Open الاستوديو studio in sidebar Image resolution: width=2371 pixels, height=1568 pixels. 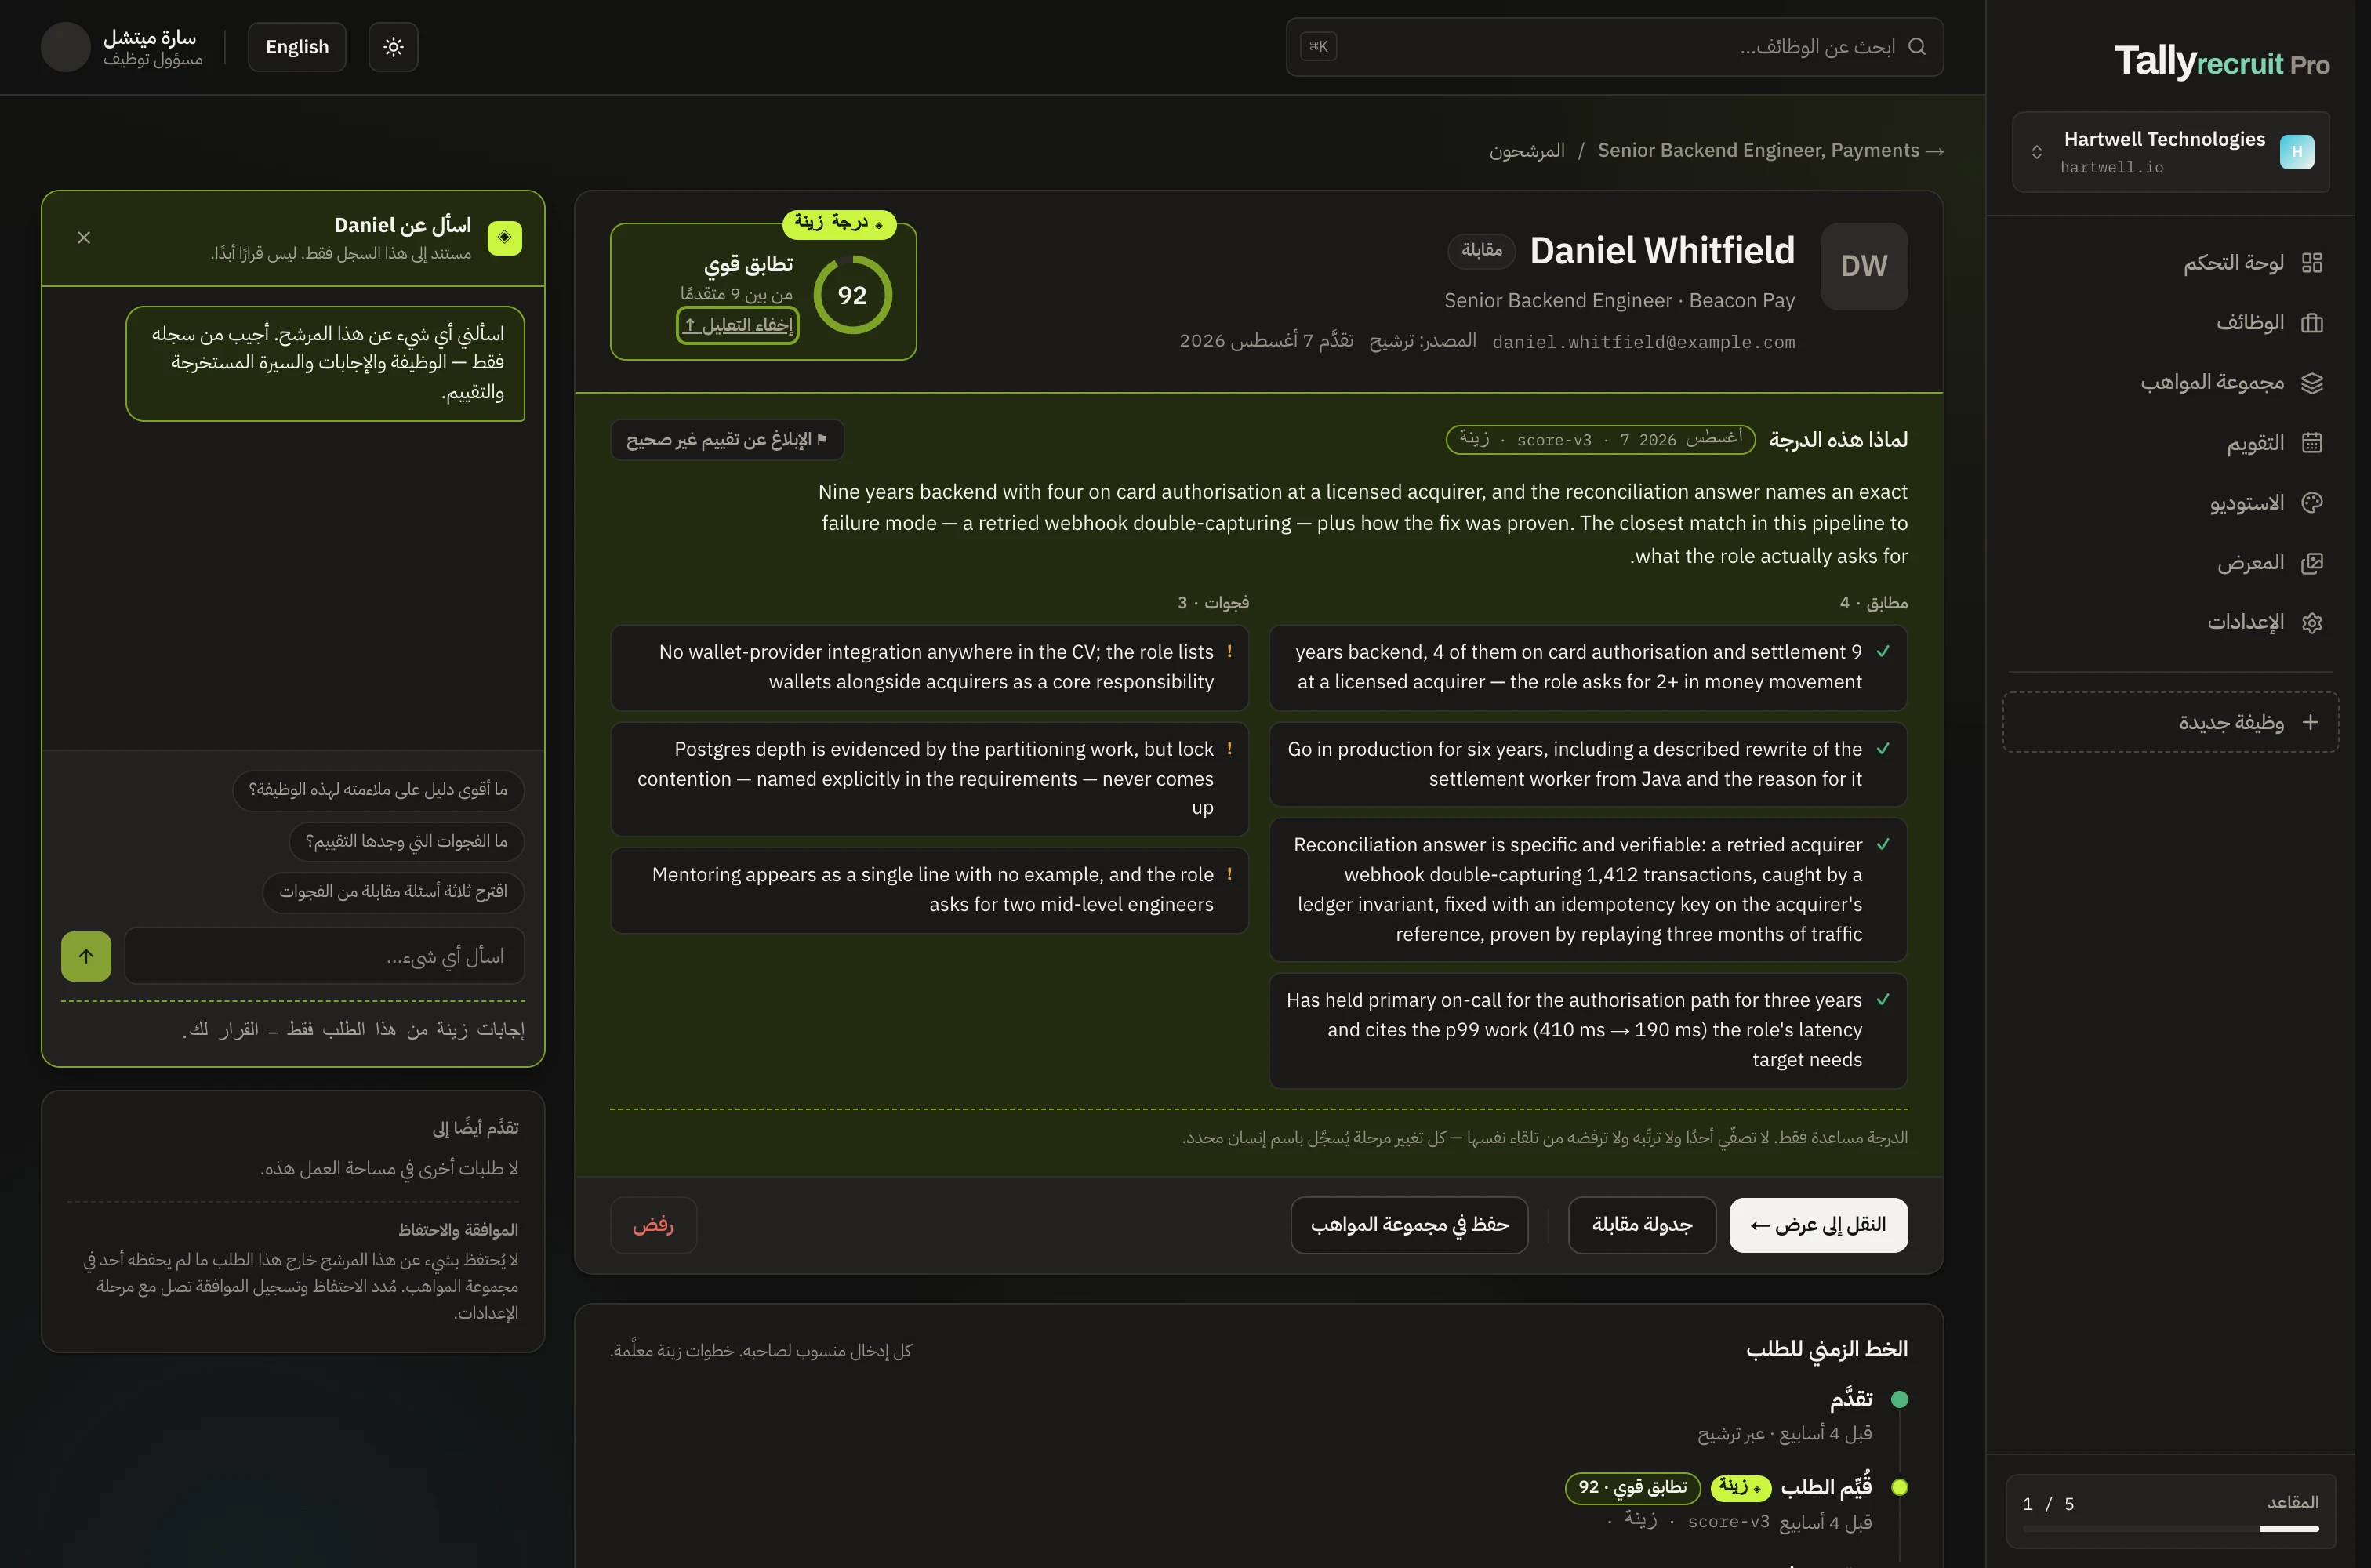pos(2170,503)
